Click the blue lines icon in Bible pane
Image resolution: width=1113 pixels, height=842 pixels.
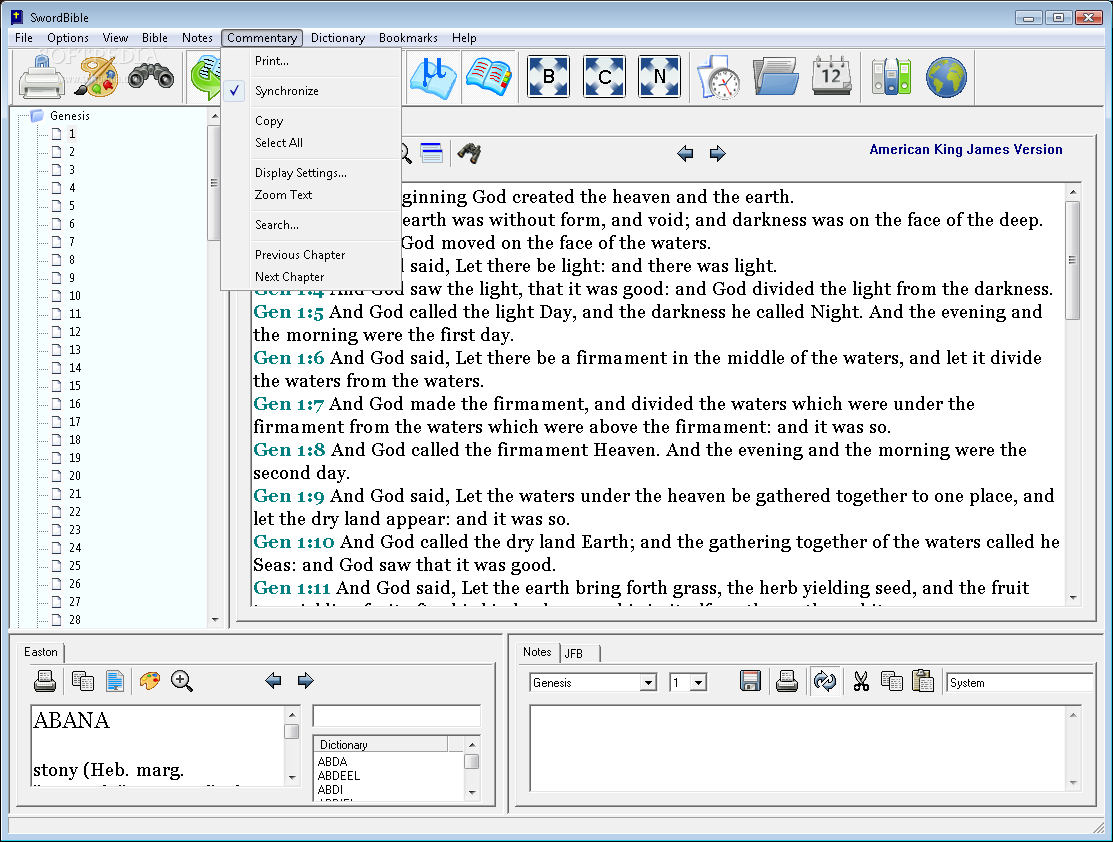point(432,153)
